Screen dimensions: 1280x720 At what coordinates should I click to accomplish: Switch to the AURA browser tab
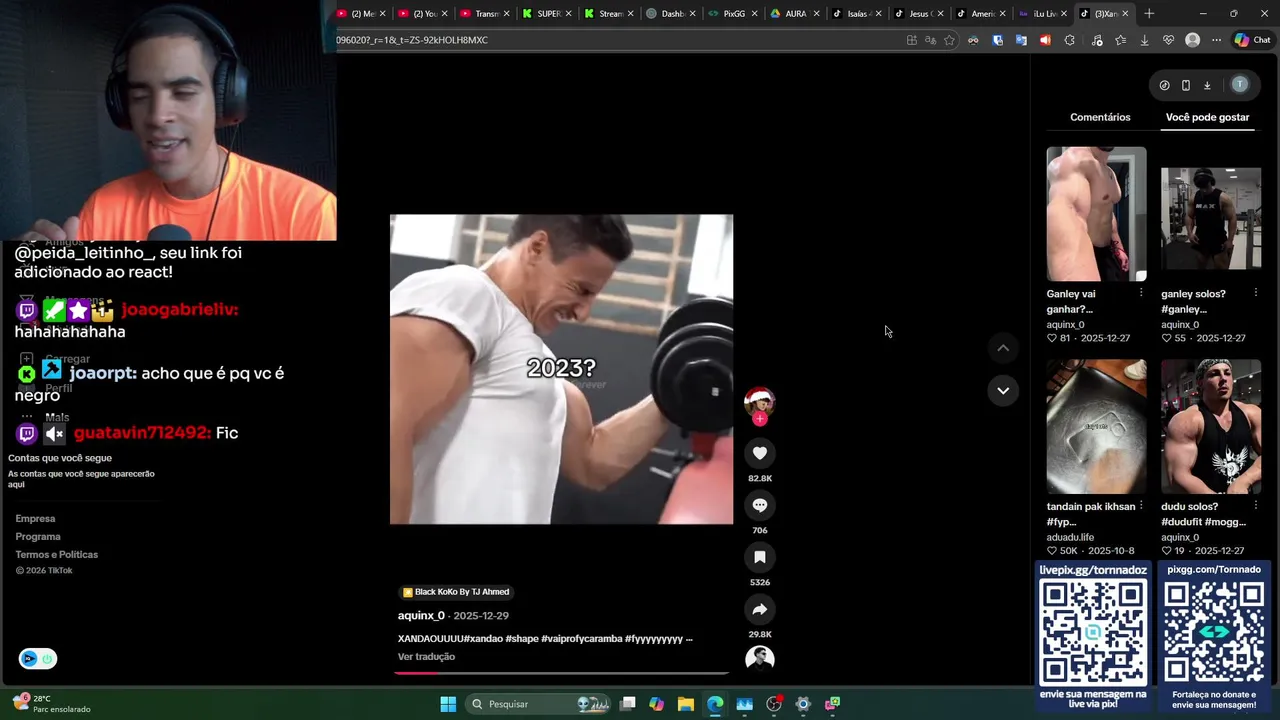click(794, 14)
